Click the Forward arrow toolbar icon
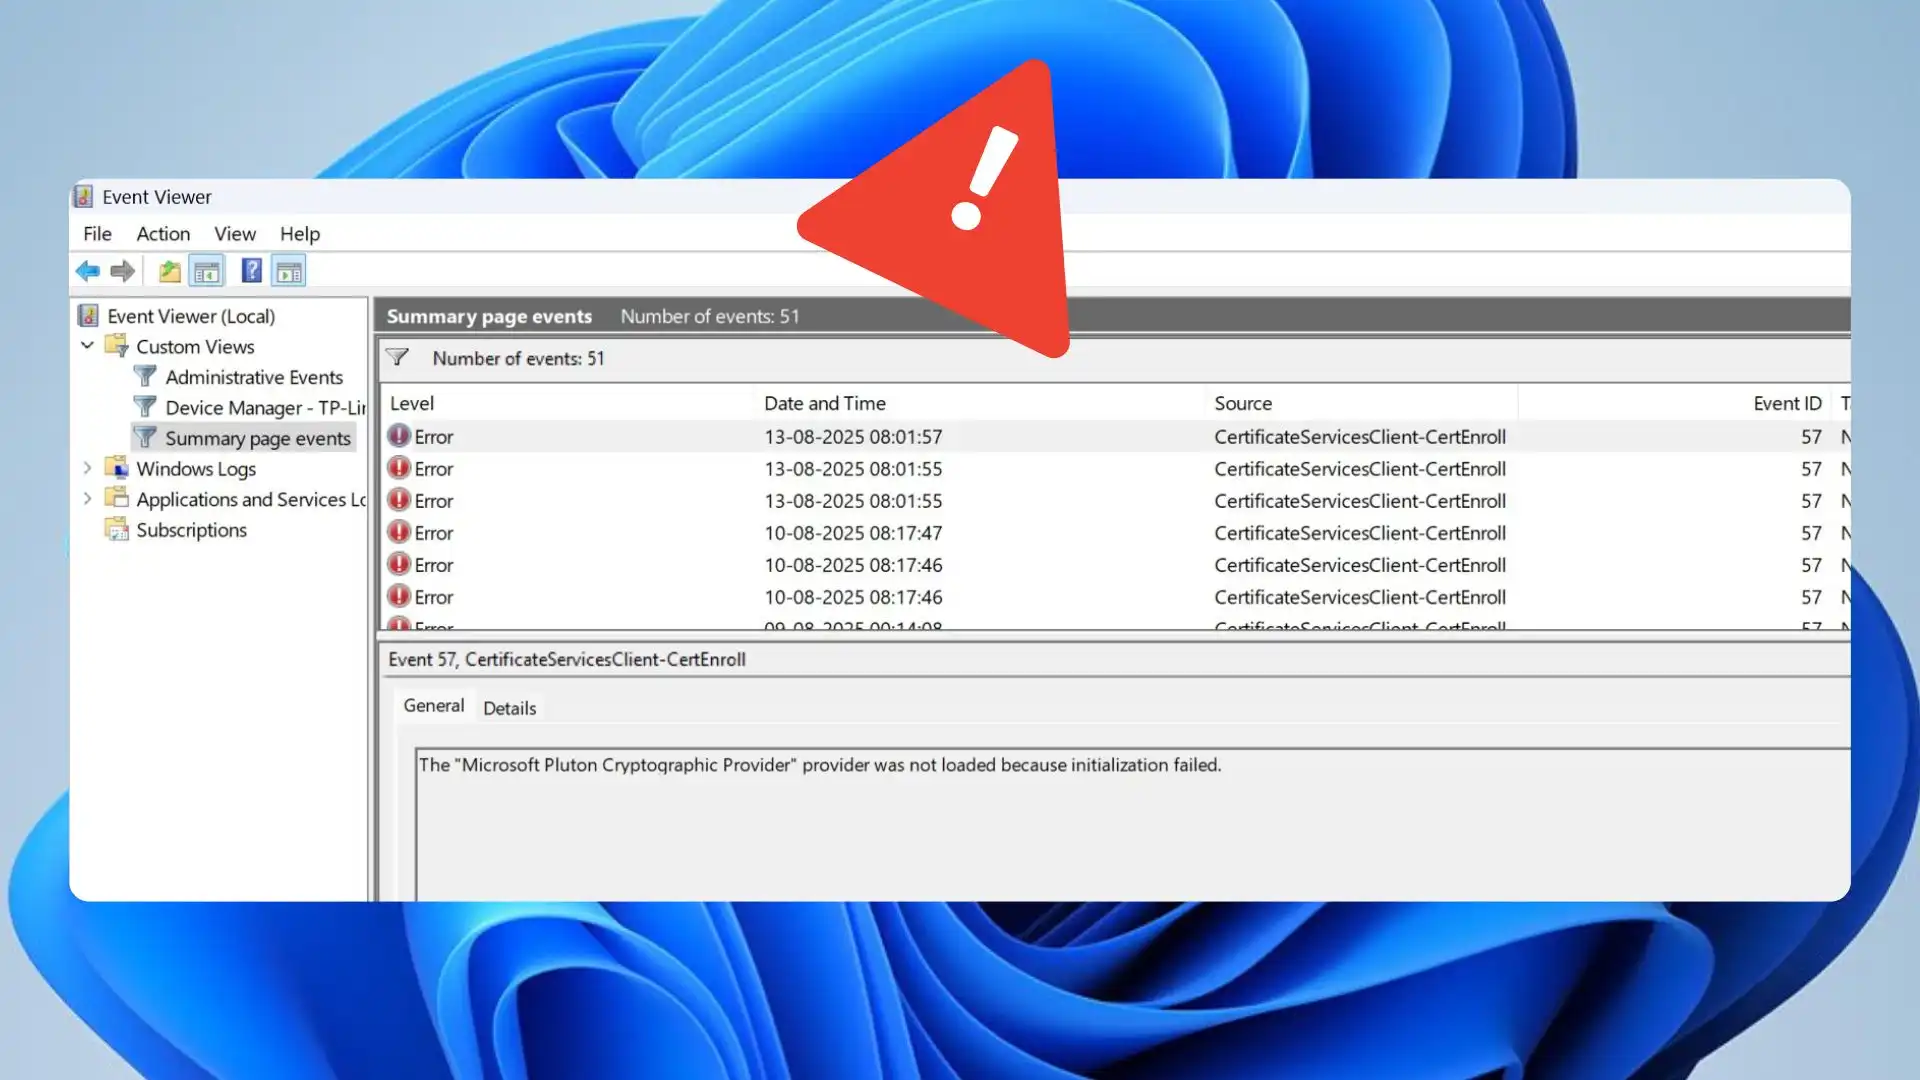 [x=123, y=271]
